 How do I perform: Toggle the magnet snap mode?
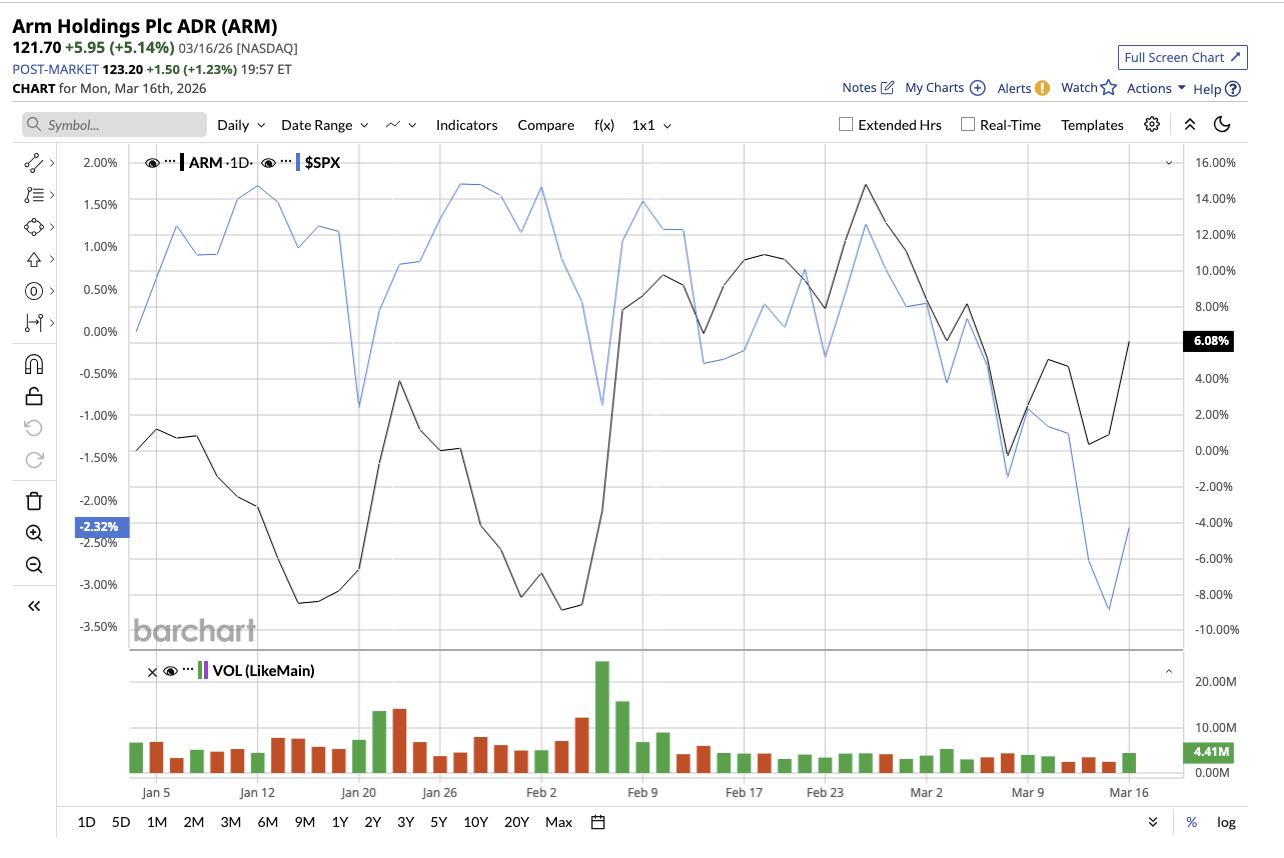point(34,364)
